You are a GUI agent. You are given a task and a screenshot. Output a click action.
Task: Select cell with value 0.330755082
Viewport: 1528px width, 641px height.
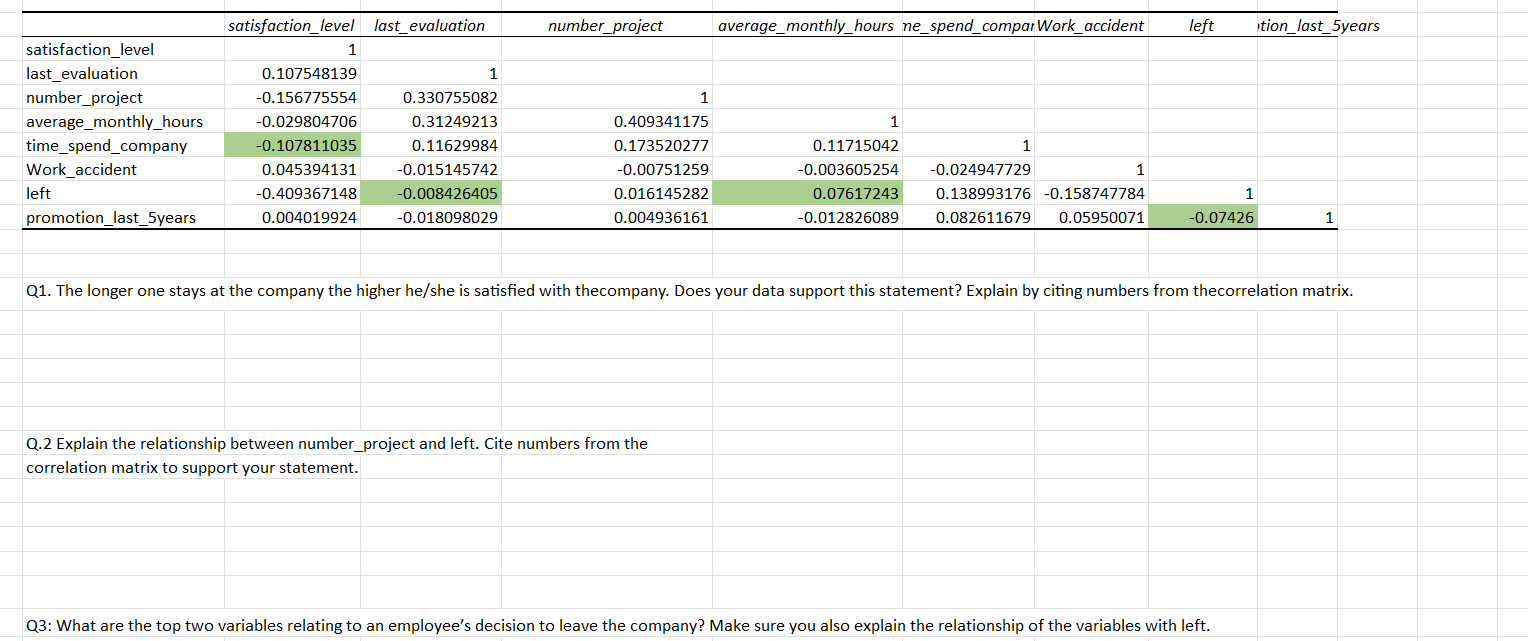[430, 97]
